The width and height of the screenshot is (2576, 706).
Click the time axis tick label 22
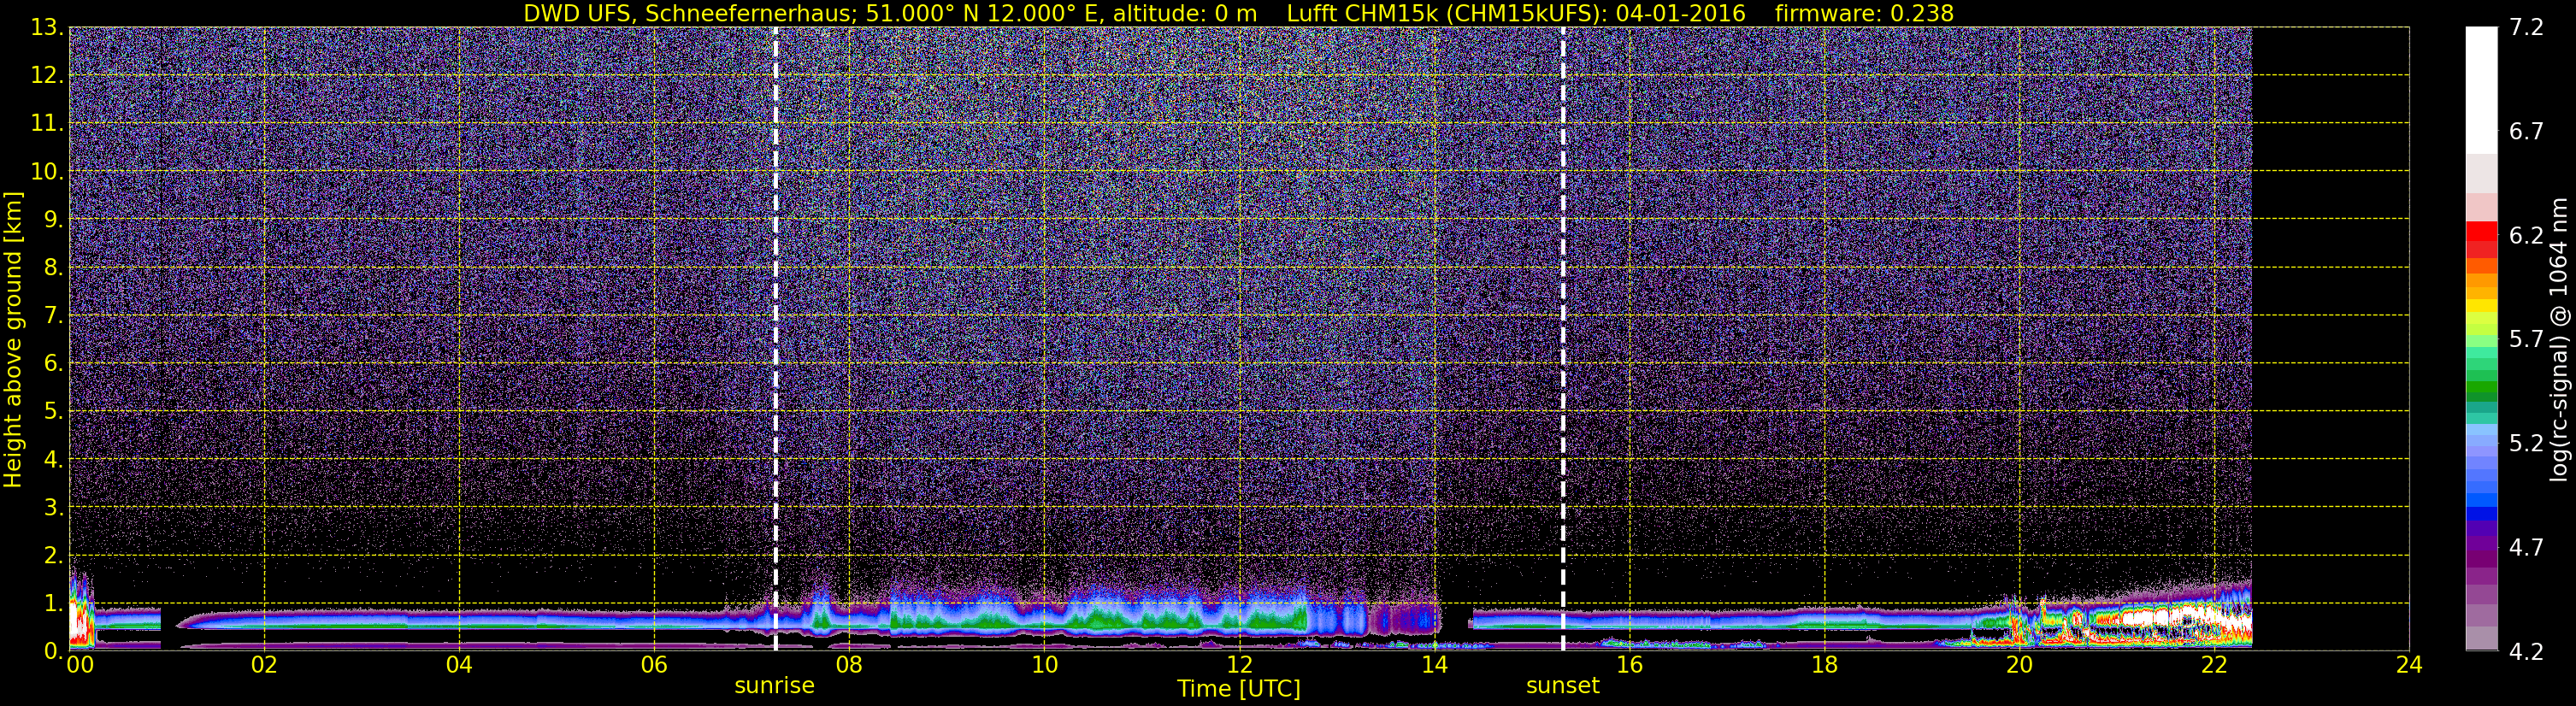(2214, 665)
